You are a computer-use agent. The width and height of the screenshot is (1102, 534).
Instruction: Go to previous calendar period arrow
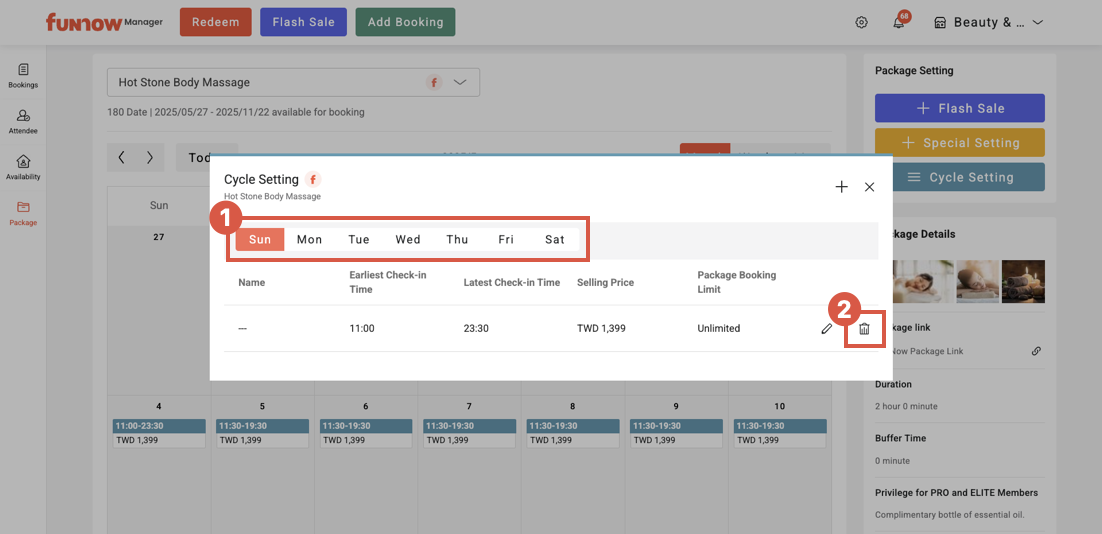(122, 157)
